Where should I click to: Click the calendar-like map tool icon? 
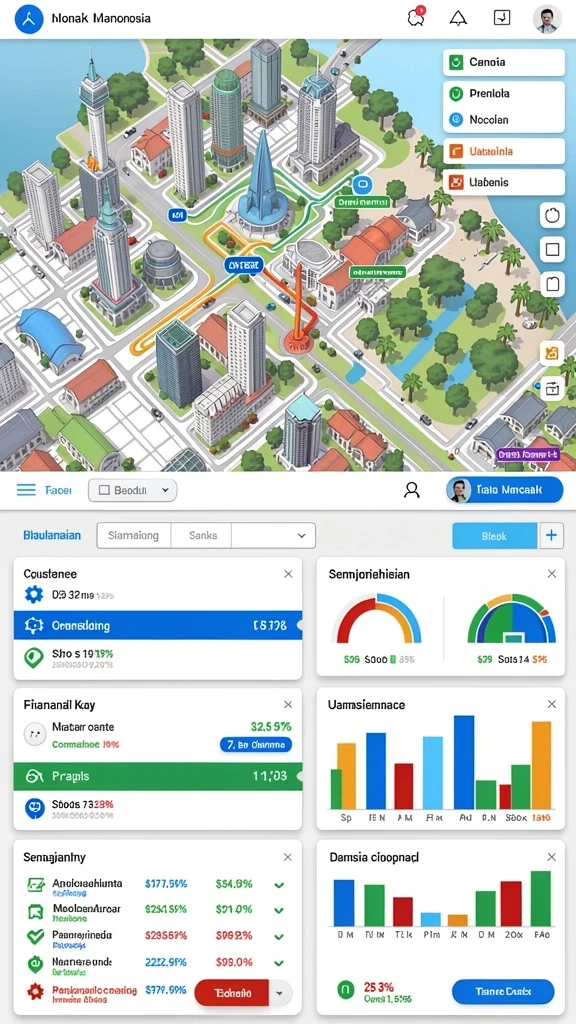pyautogui.click(x=552, y=388)
